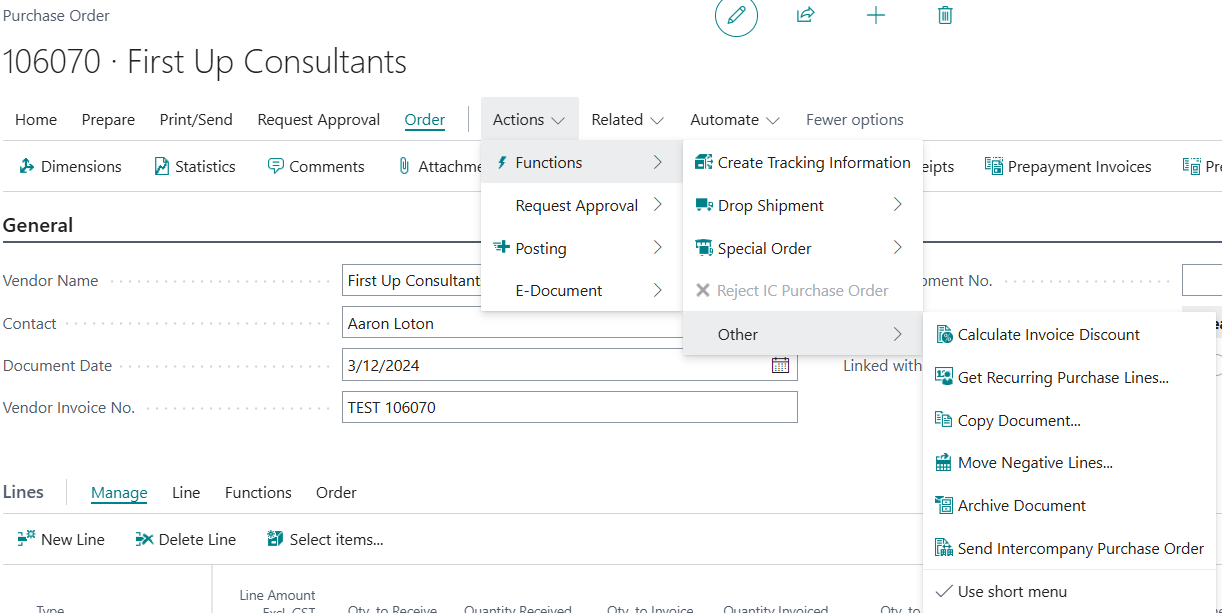The image size is (1222, 613).
Task: Open the Related dropdown menu
Action: point(627,120)
